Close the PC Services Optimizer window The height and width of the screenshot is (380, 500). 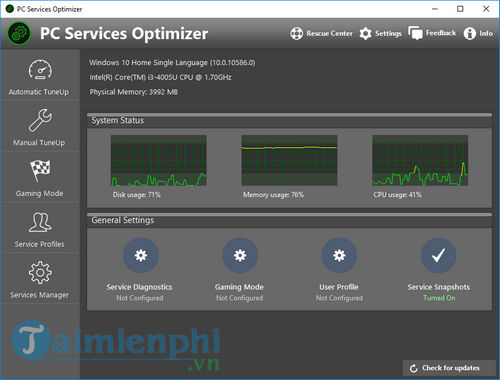click(486, 9)
